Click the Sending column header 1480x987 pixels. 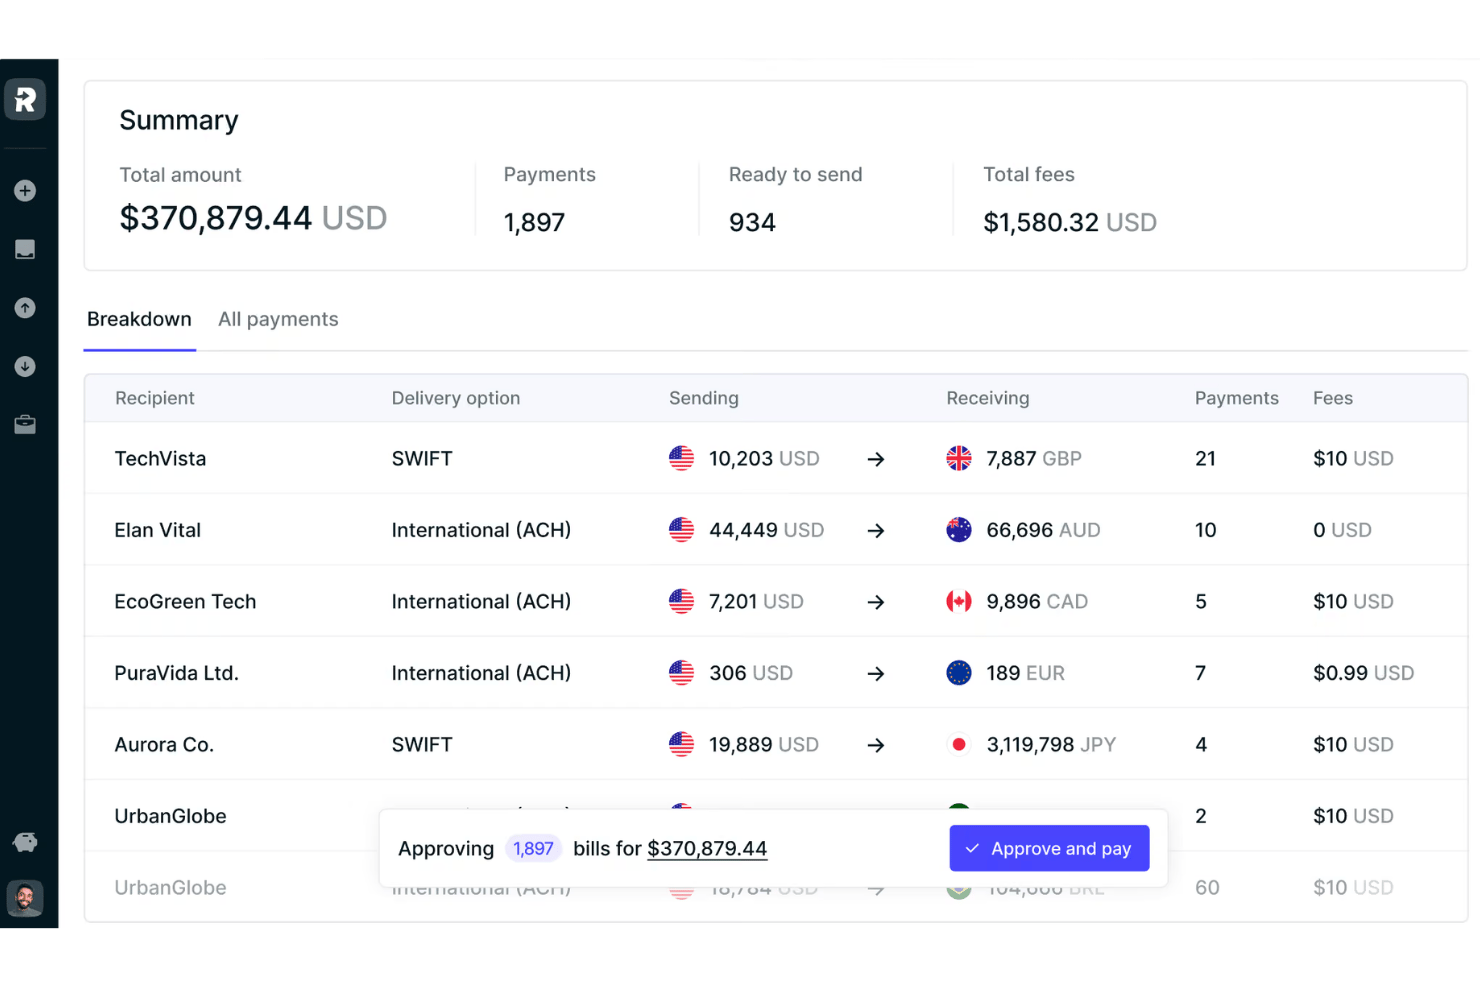click(x=704, y=398)
